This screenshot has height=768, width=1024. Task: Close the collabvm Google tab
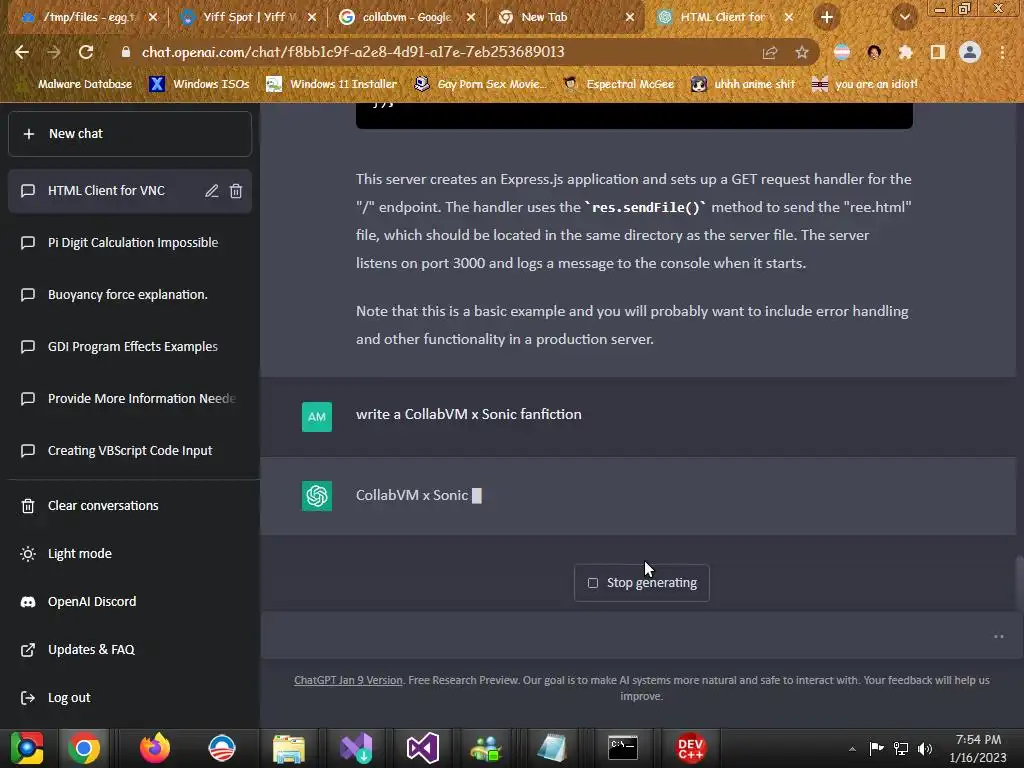[x=471, y=18]
